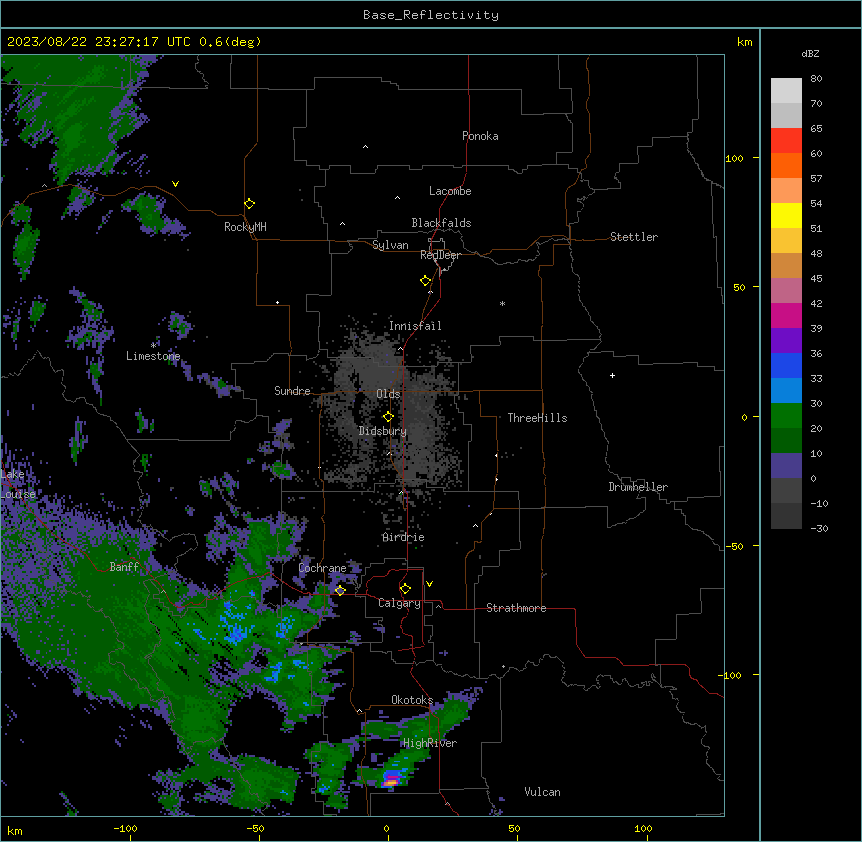Click the asterisk marker above Limestone label

[x=153, y=345]
